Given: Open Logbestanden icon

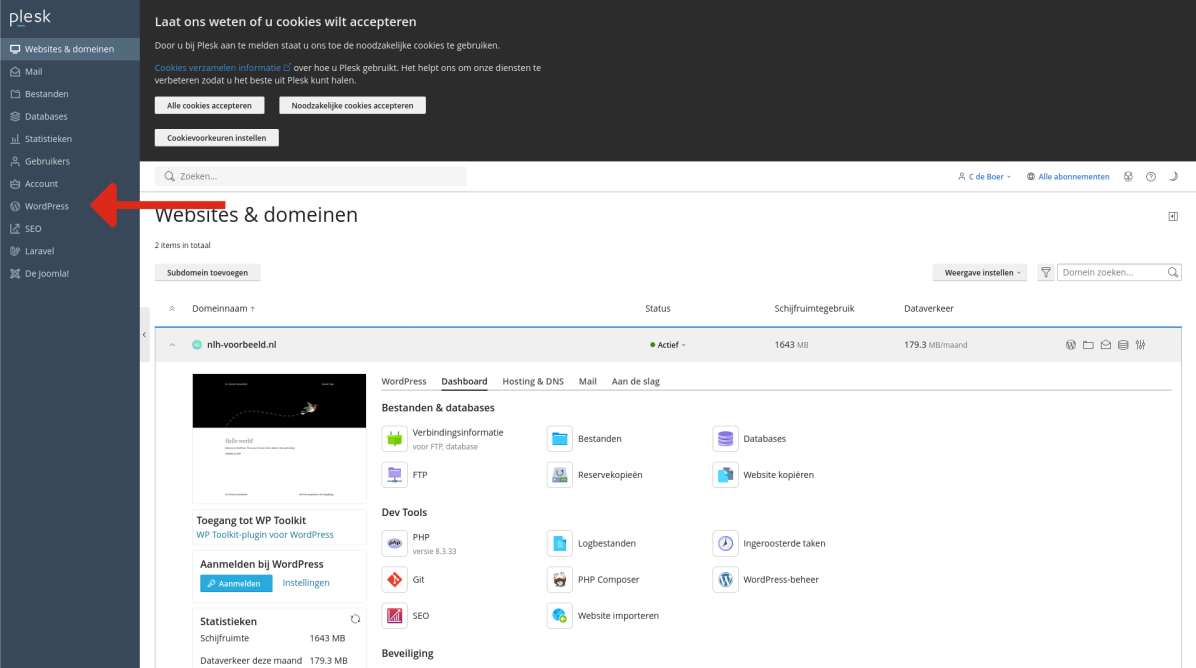Looking at the screenshot, I should 560,543.
